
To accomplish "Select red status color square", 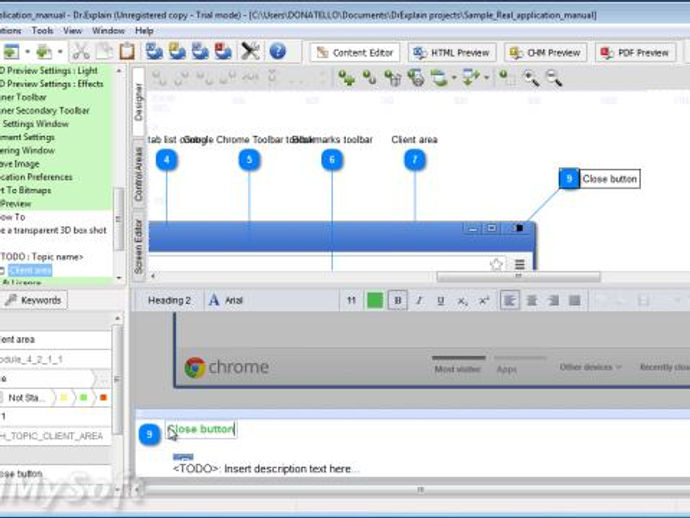I will [103, 398].
